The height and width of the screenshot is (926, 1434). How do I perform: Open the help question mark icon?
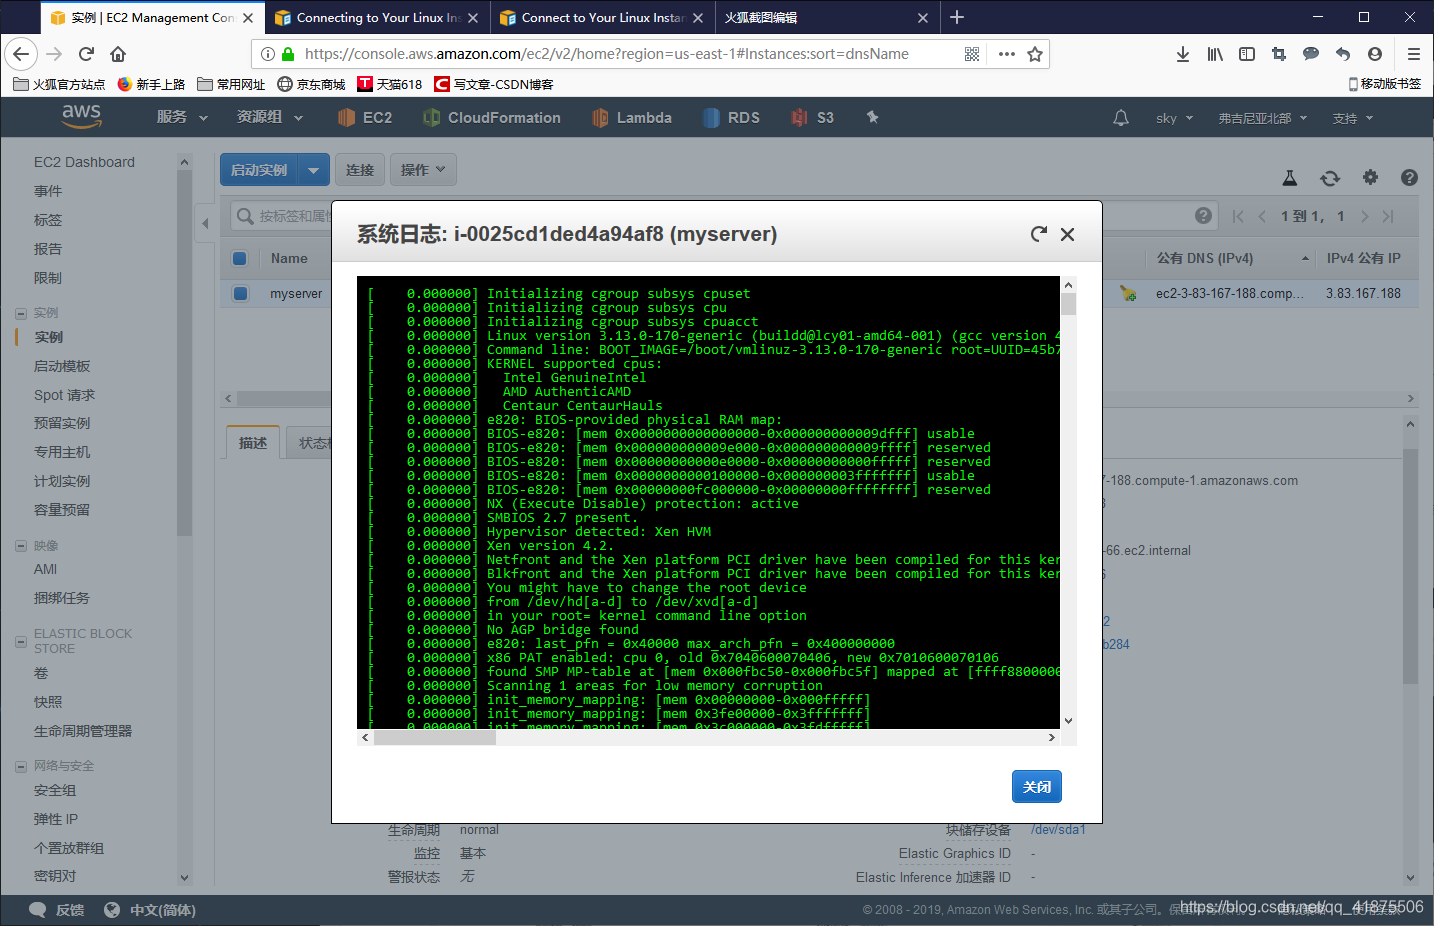click(1409, 177)
